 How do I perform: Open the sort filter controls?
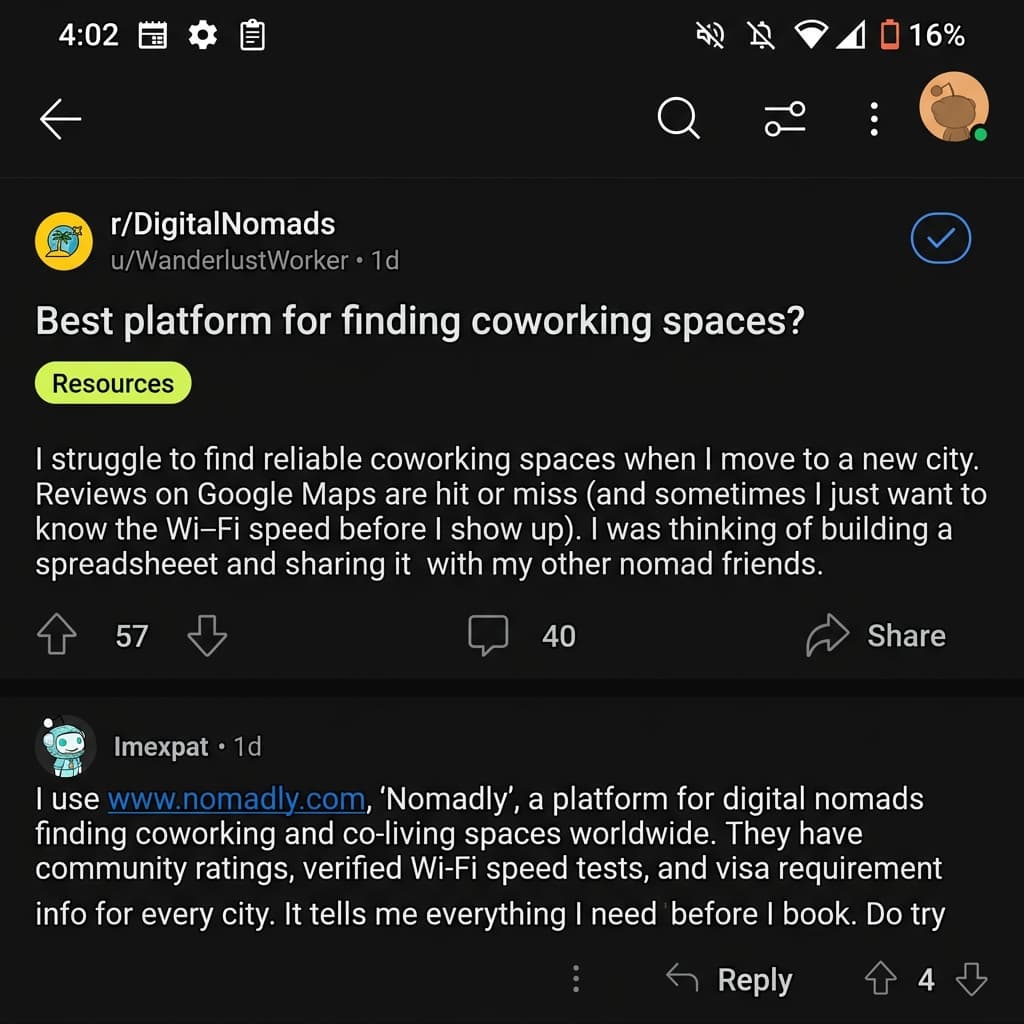[785, 118]
